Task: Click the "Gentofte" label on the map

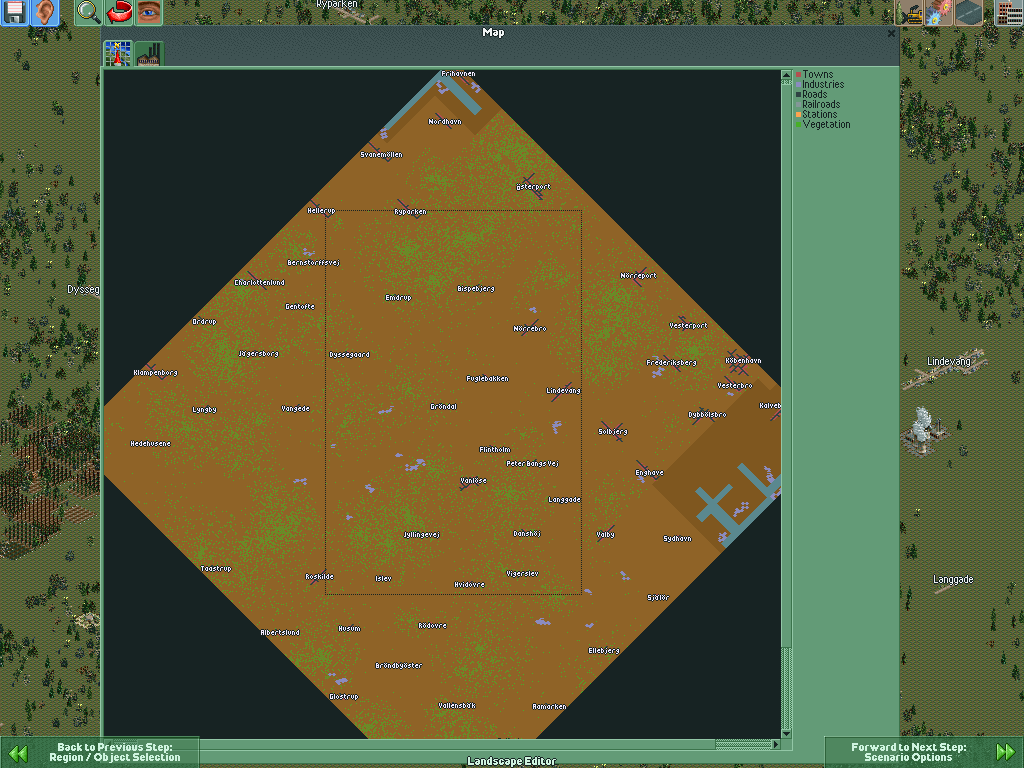Action: tap(300, 306)
